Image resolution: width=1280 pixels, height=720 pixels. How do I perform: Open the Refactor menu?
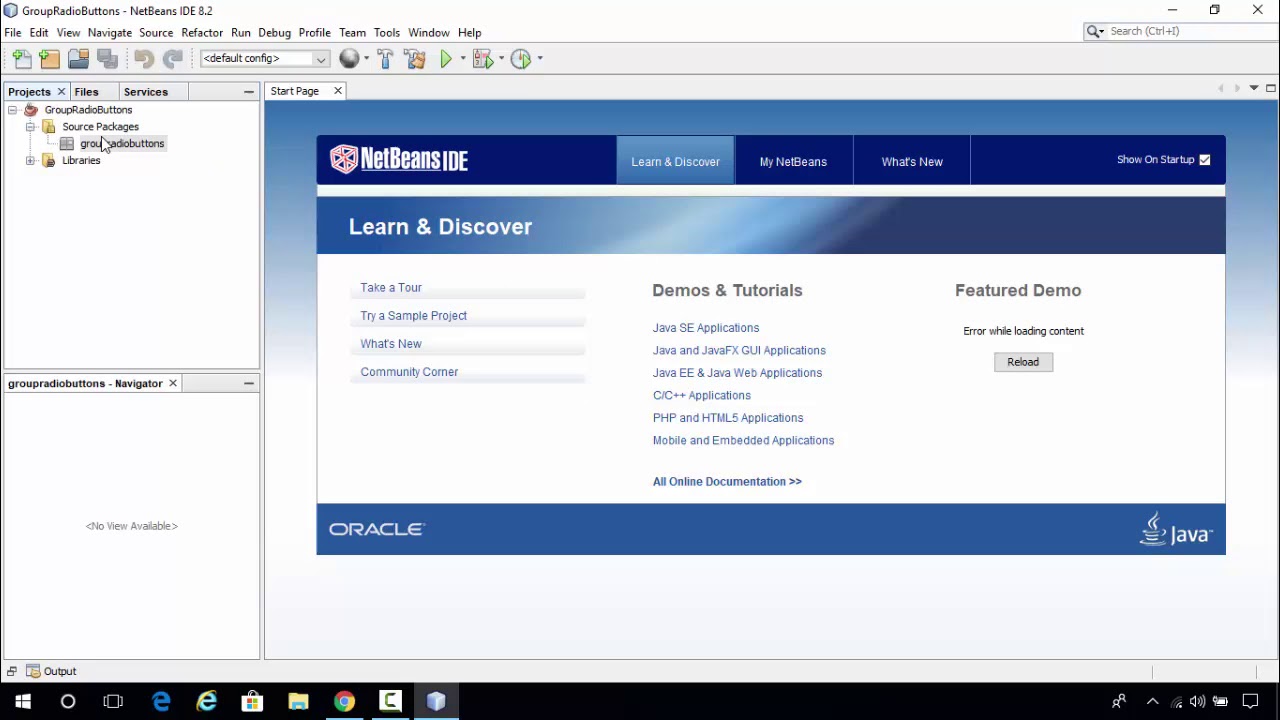click(202, 33)
